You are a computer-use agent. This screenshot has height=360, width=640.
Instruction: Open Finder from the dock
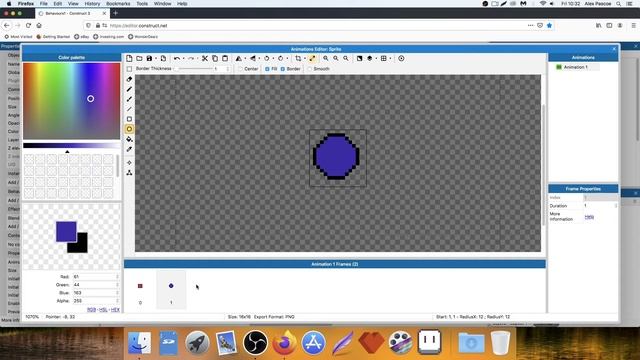pos(140,342)
